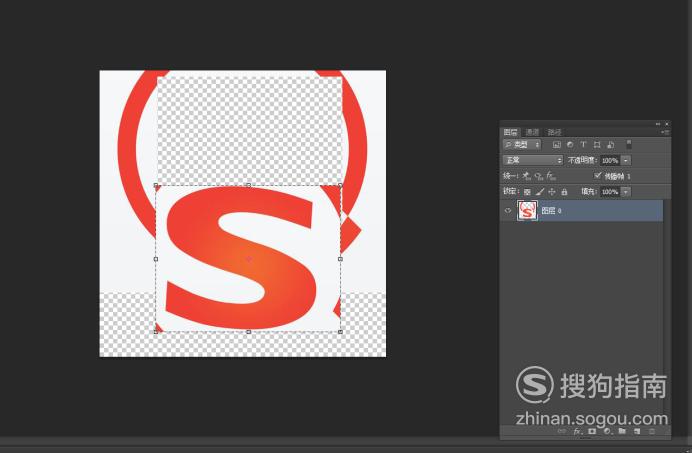The height and width of the screenshot is (453, 692).
Task: Click the bottom-center transform handle
Action: pos(248,332)
